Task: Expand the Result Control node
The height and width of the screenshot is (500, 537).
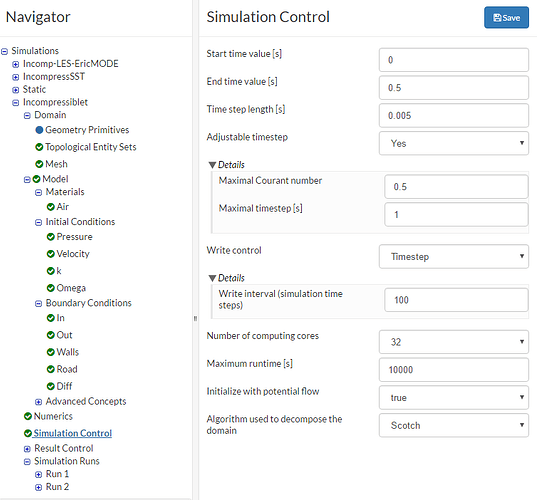Action: 27,449
